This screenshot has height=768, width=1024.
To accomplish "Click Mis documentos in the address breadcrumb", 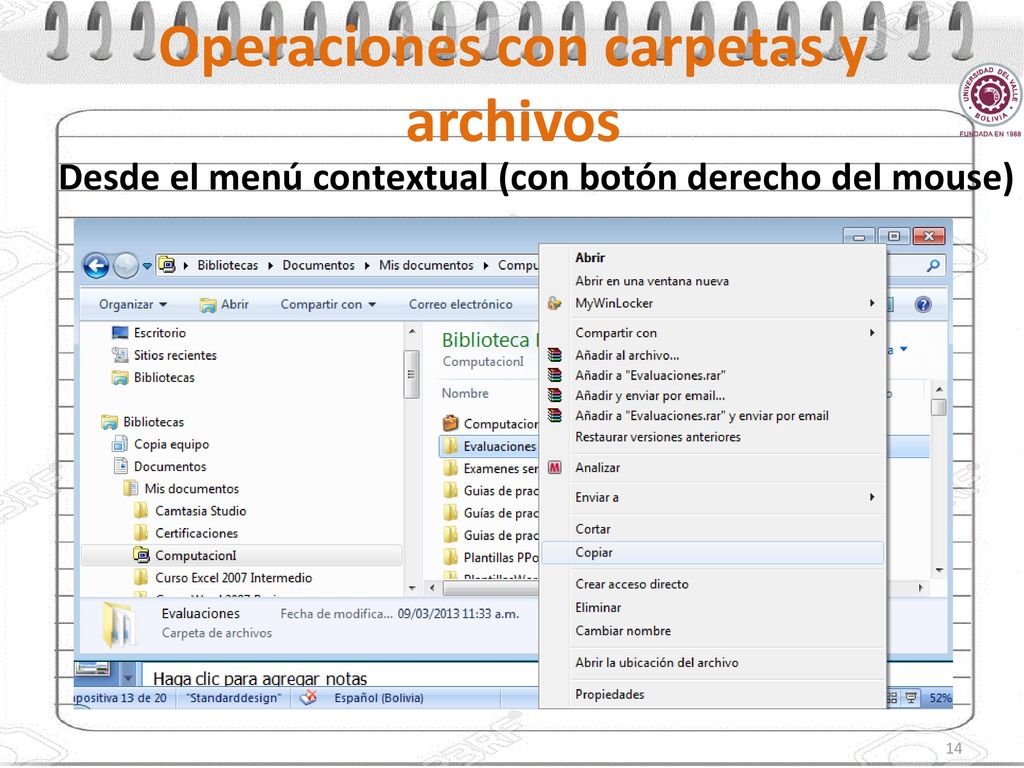I will (x=426, y=265).
